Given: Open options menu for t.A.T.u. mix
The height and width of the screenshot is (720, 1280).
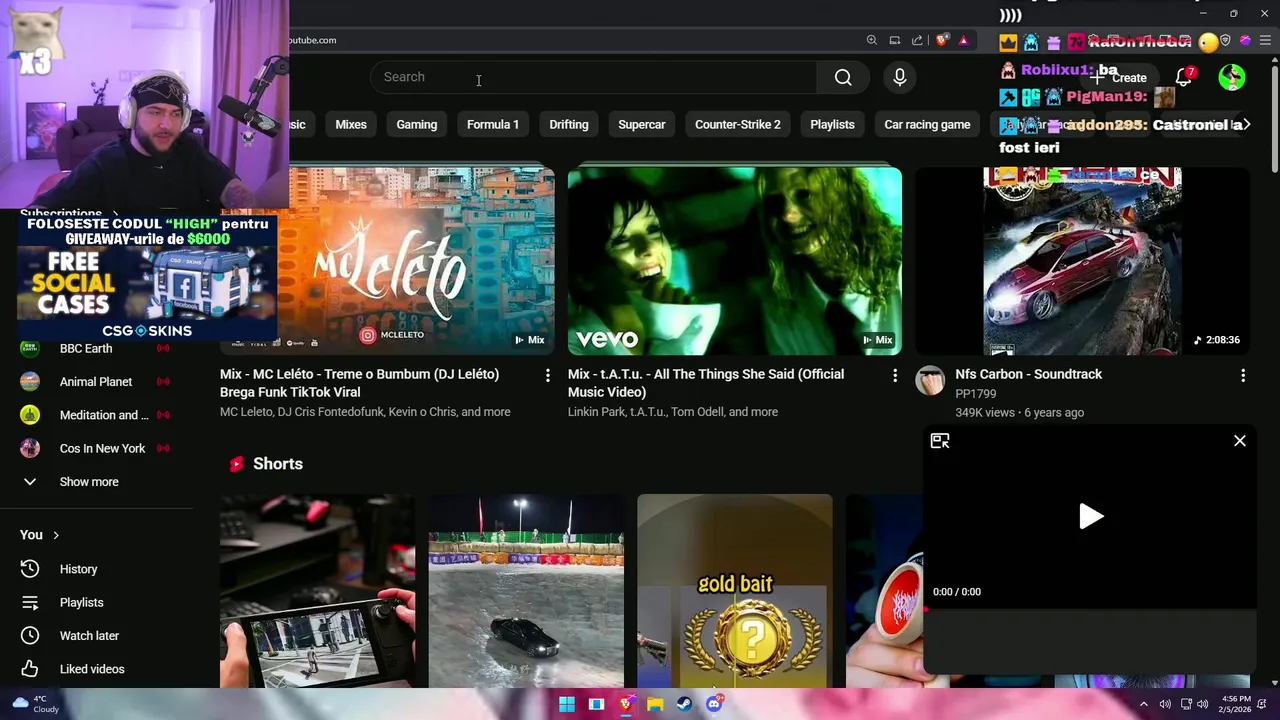Looking at the screenshot, I should (895, 375).
